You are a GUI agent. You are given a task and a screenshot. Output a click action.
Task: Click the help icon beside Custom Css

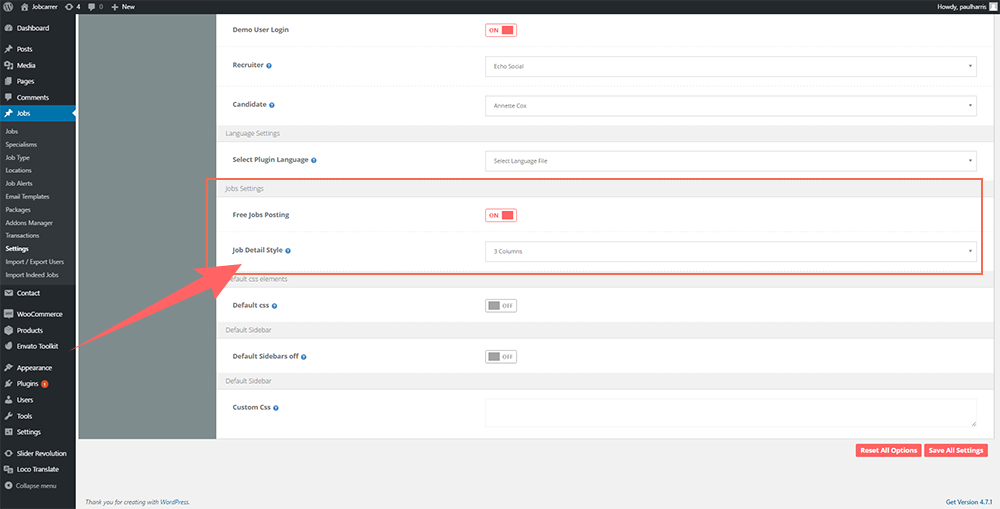click(276, 408)
